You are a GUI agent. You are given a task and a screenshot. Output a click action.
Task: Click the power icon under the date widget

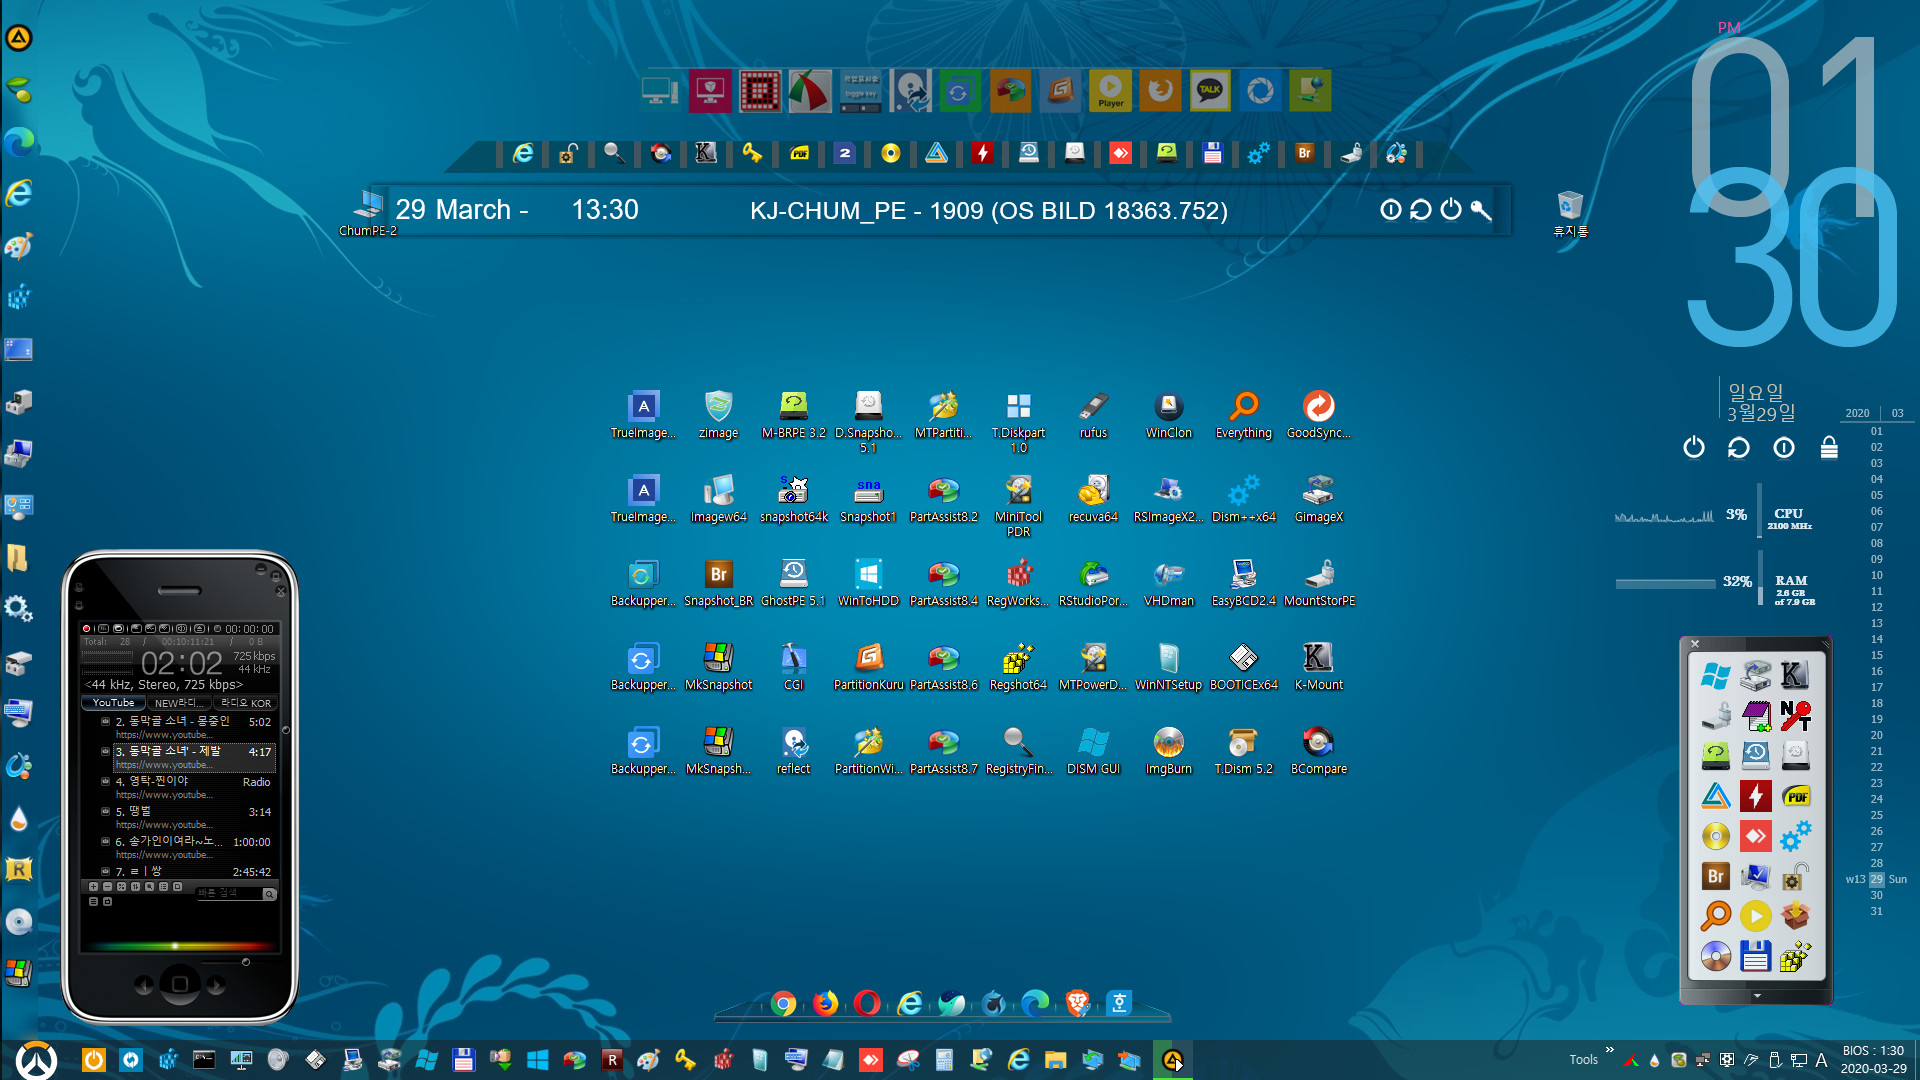coord(1694,447)
